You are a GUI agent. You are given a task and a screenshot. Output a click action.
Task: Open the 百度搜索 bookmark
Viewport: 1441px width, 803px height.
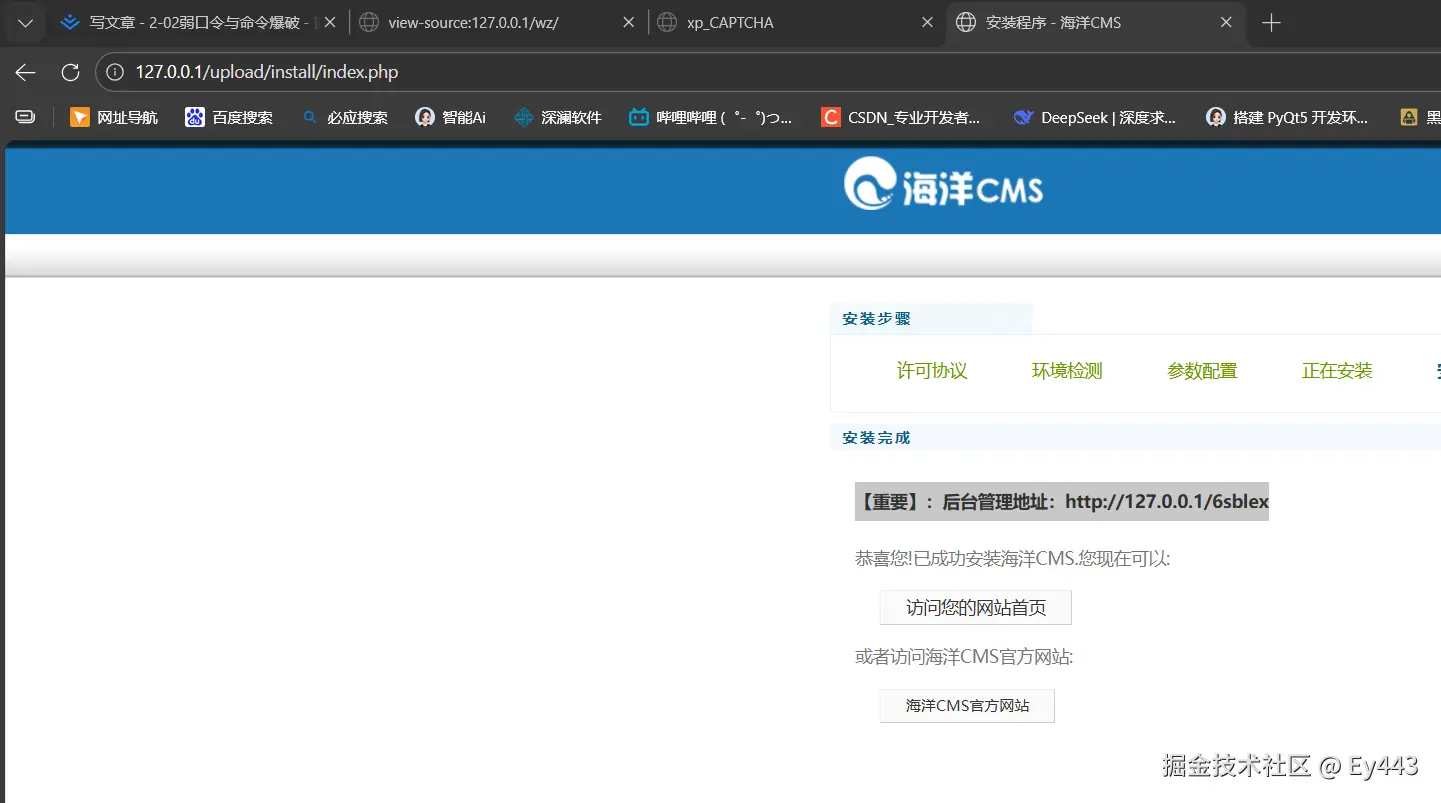[229, 117]
